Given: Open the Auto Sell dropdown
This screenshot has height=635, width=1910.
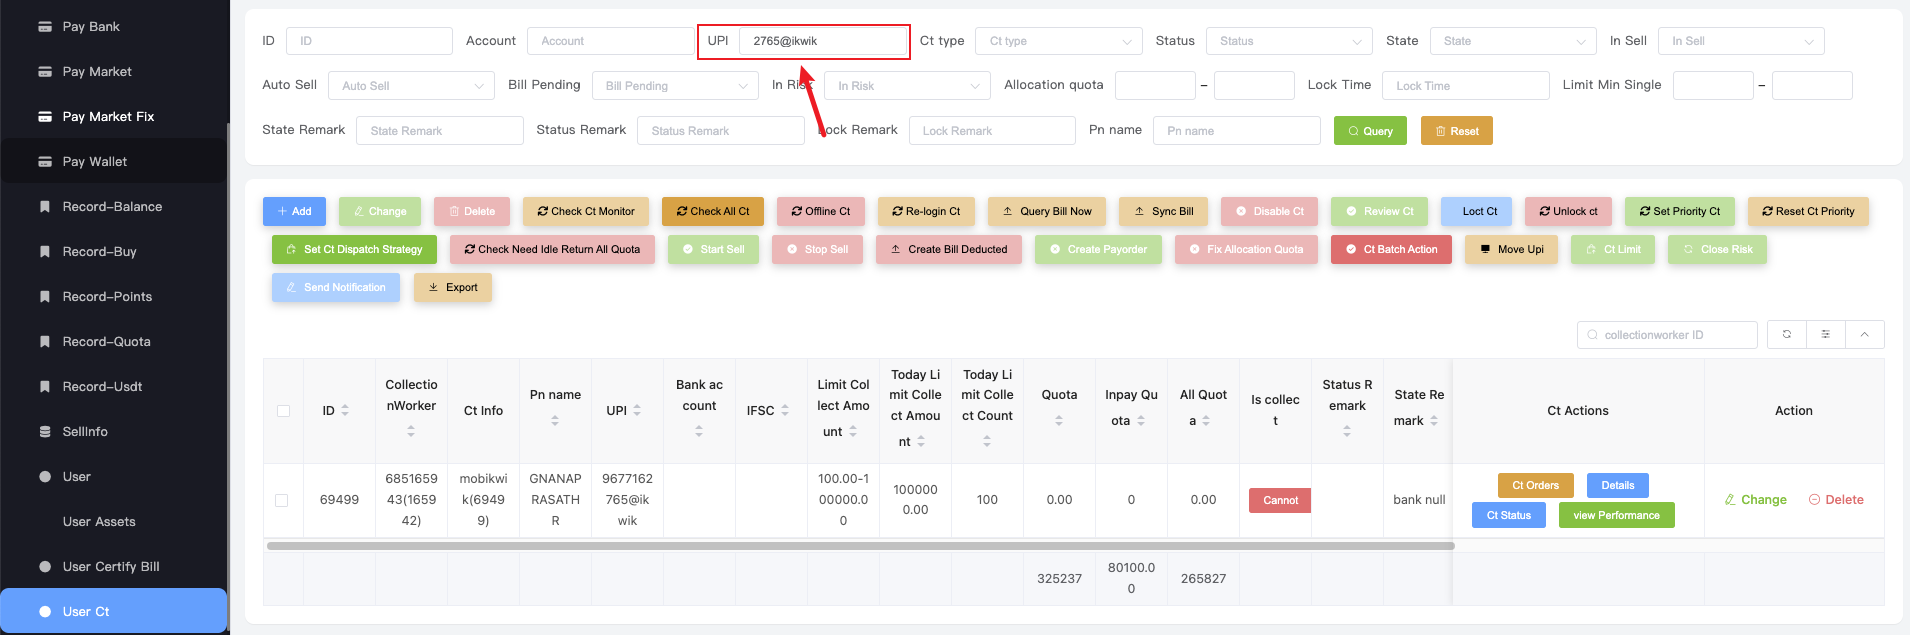Looking at the screenshot, I should tap(411, 86).
